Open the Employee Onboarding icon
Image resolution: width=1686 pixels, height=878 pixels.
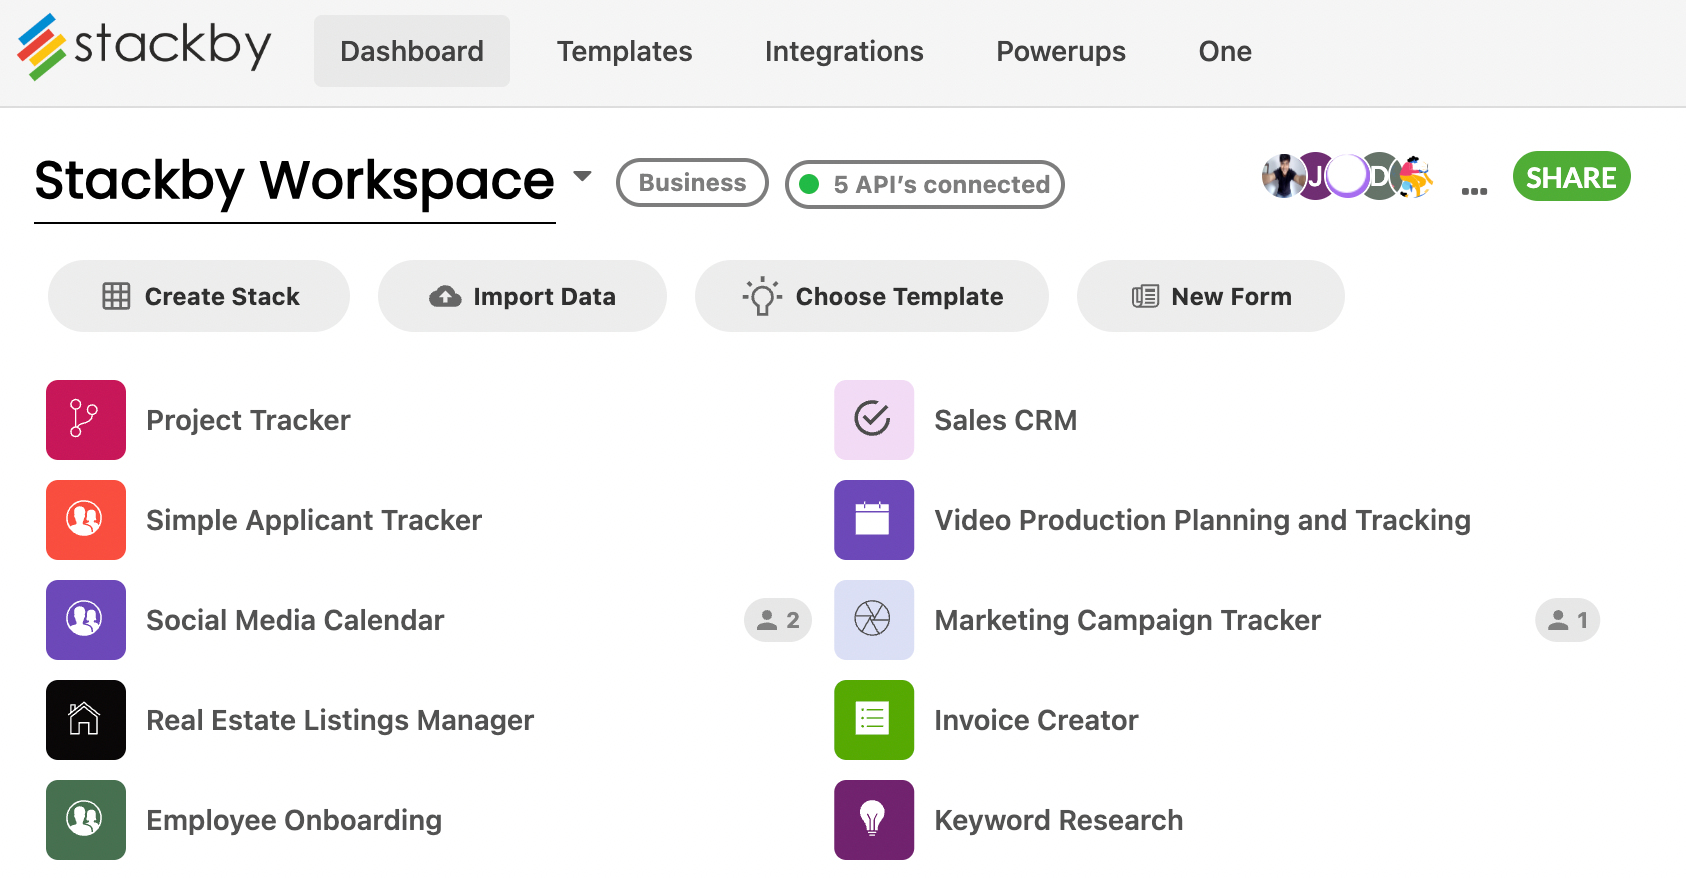tap(86, 820)
